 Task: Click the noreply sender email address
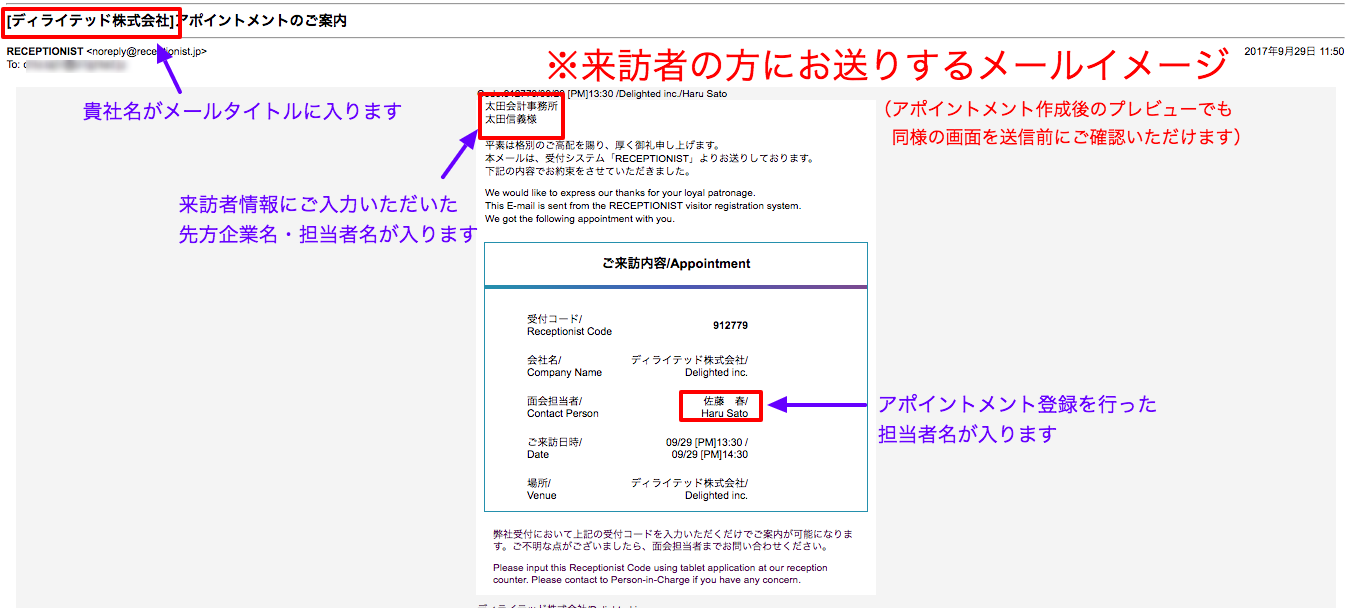tap(147, 51)
